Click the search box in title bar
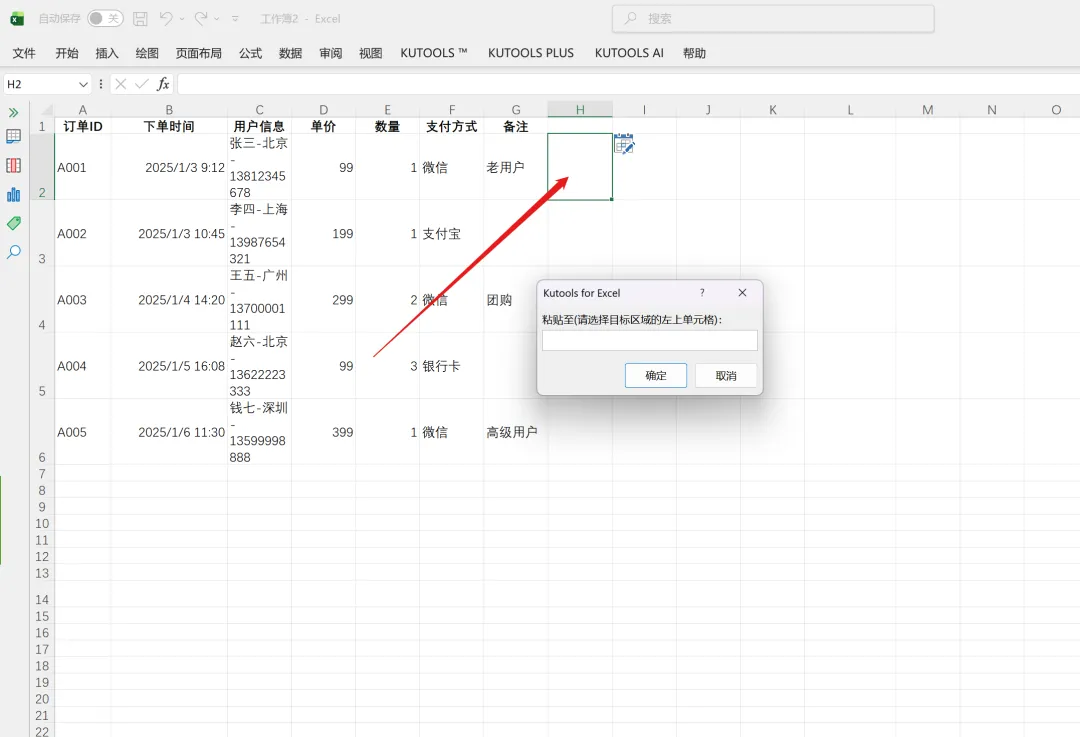Screen dimensions: 1080x737 (773, 19)
